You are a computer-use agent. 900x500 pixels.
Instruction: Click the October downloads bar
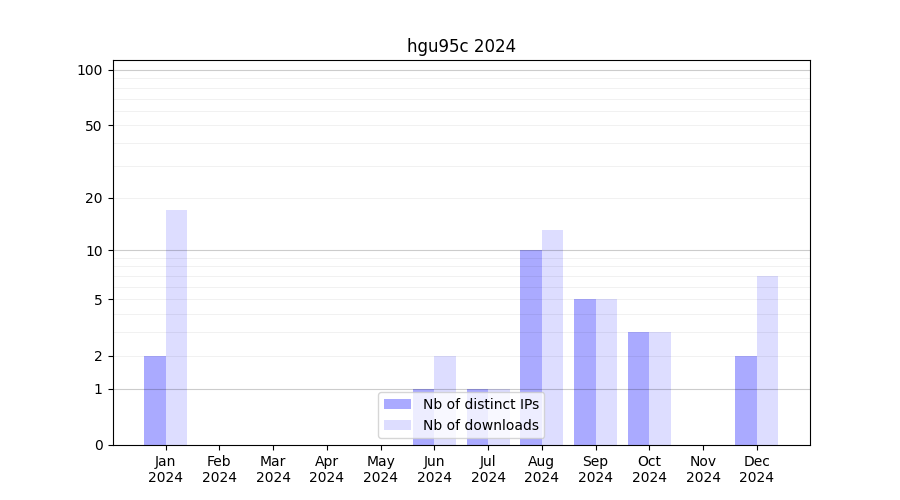(x=660, y=388)
